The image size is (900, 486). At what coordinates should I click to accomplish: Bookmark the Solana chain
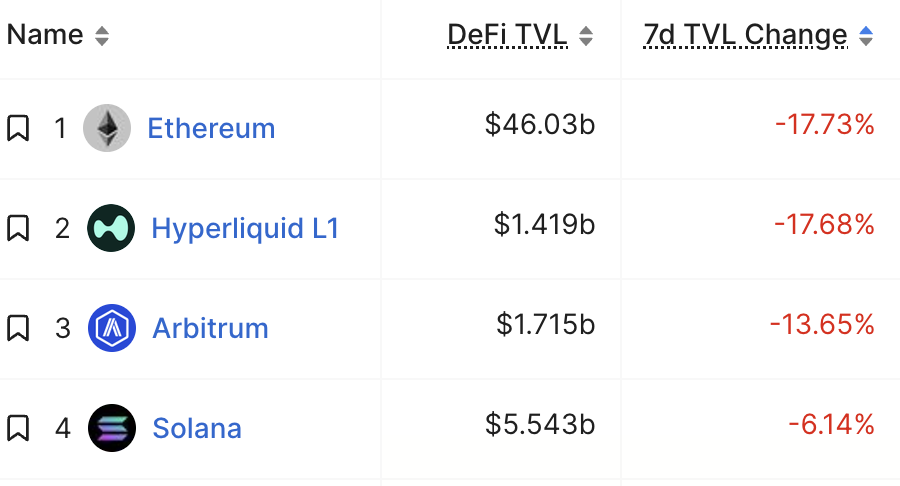tap(18, 428)
